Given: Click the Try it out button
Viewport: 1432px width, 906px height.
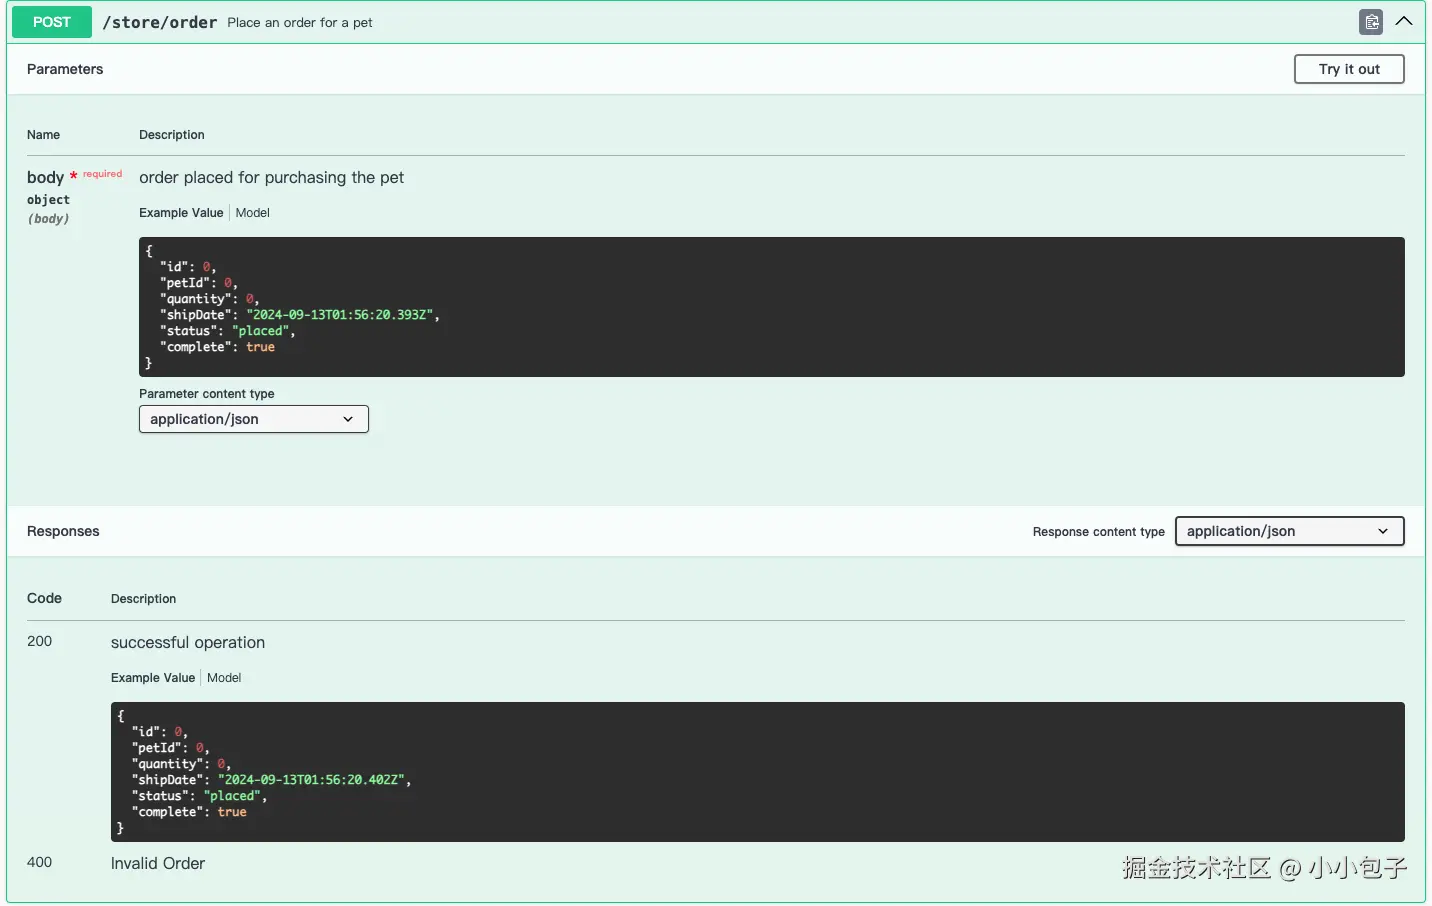Looking at the screenshot, I should (1349, 69).
